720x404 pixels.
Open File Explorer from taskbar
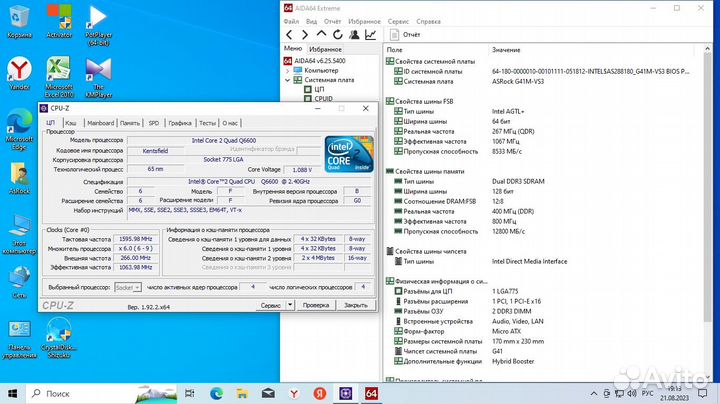[x=242, y=393]
